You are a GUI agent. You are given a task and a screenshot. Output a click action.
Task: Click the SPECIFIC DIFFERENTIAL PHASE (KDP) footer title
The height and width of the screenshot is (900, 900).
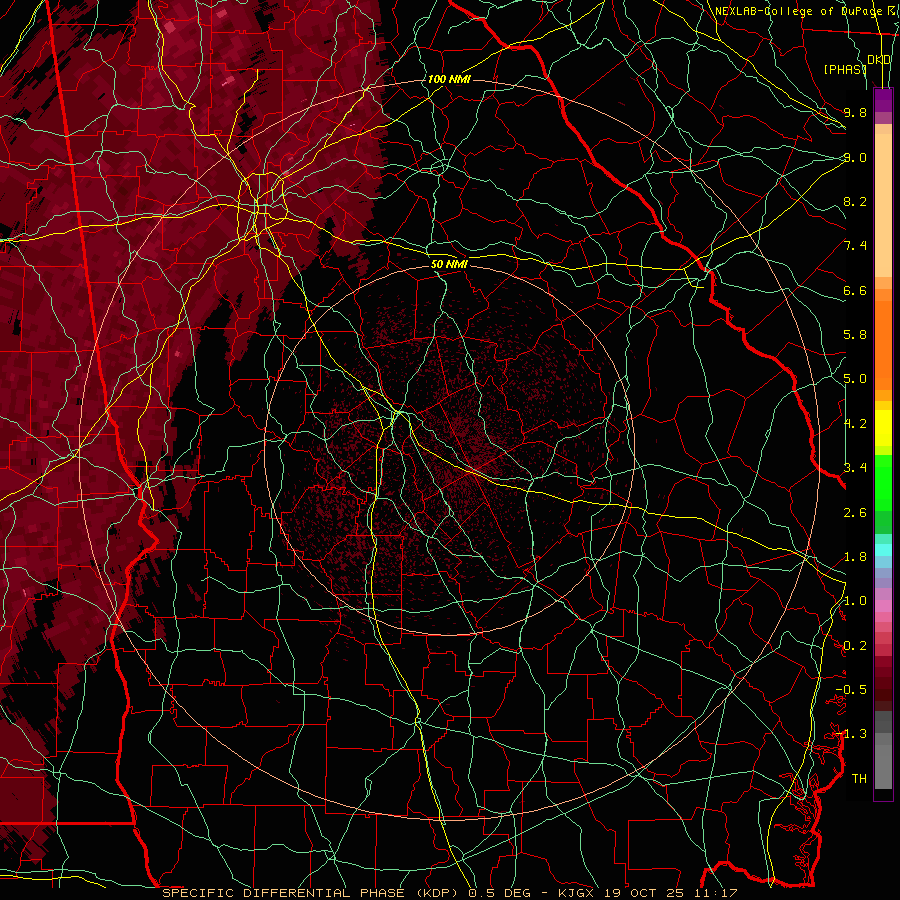313,893
